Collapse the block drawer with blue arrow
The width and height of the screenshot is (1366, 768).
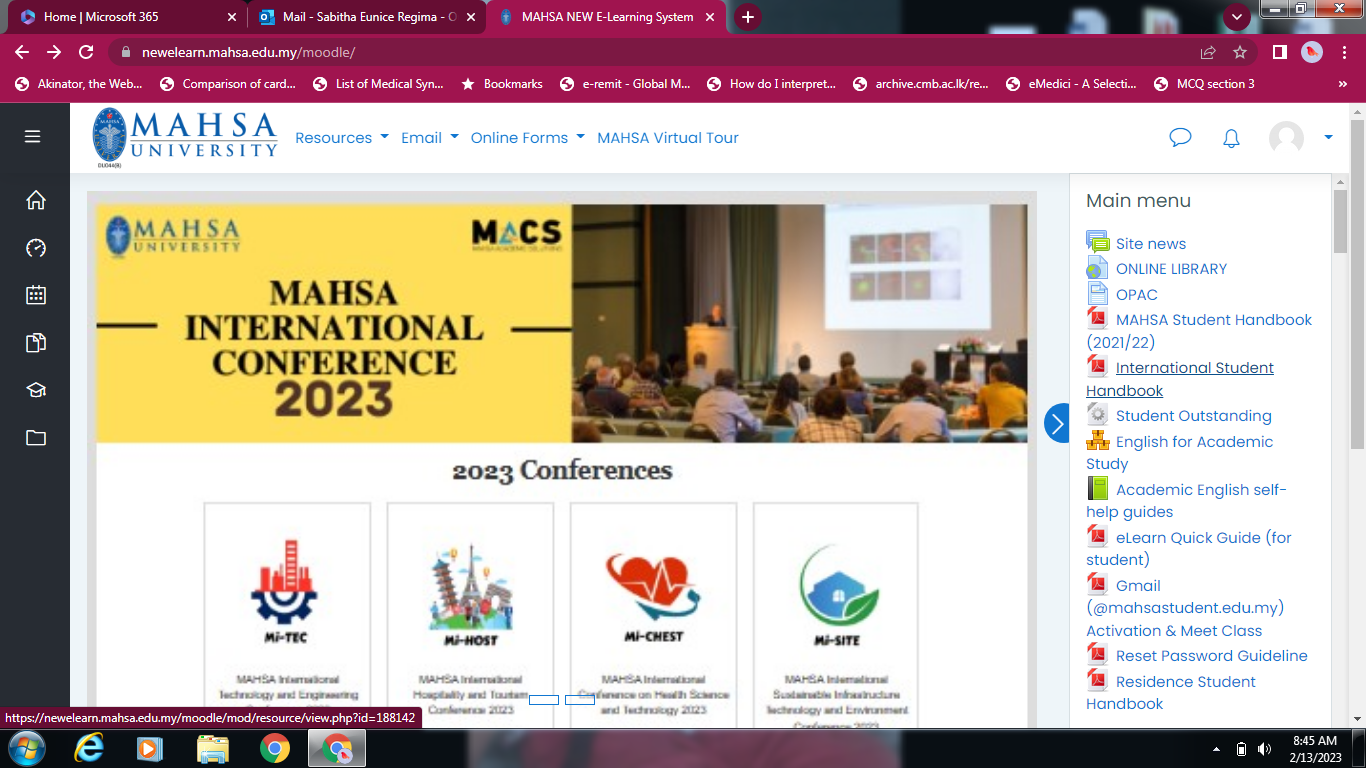point(1057,423)
